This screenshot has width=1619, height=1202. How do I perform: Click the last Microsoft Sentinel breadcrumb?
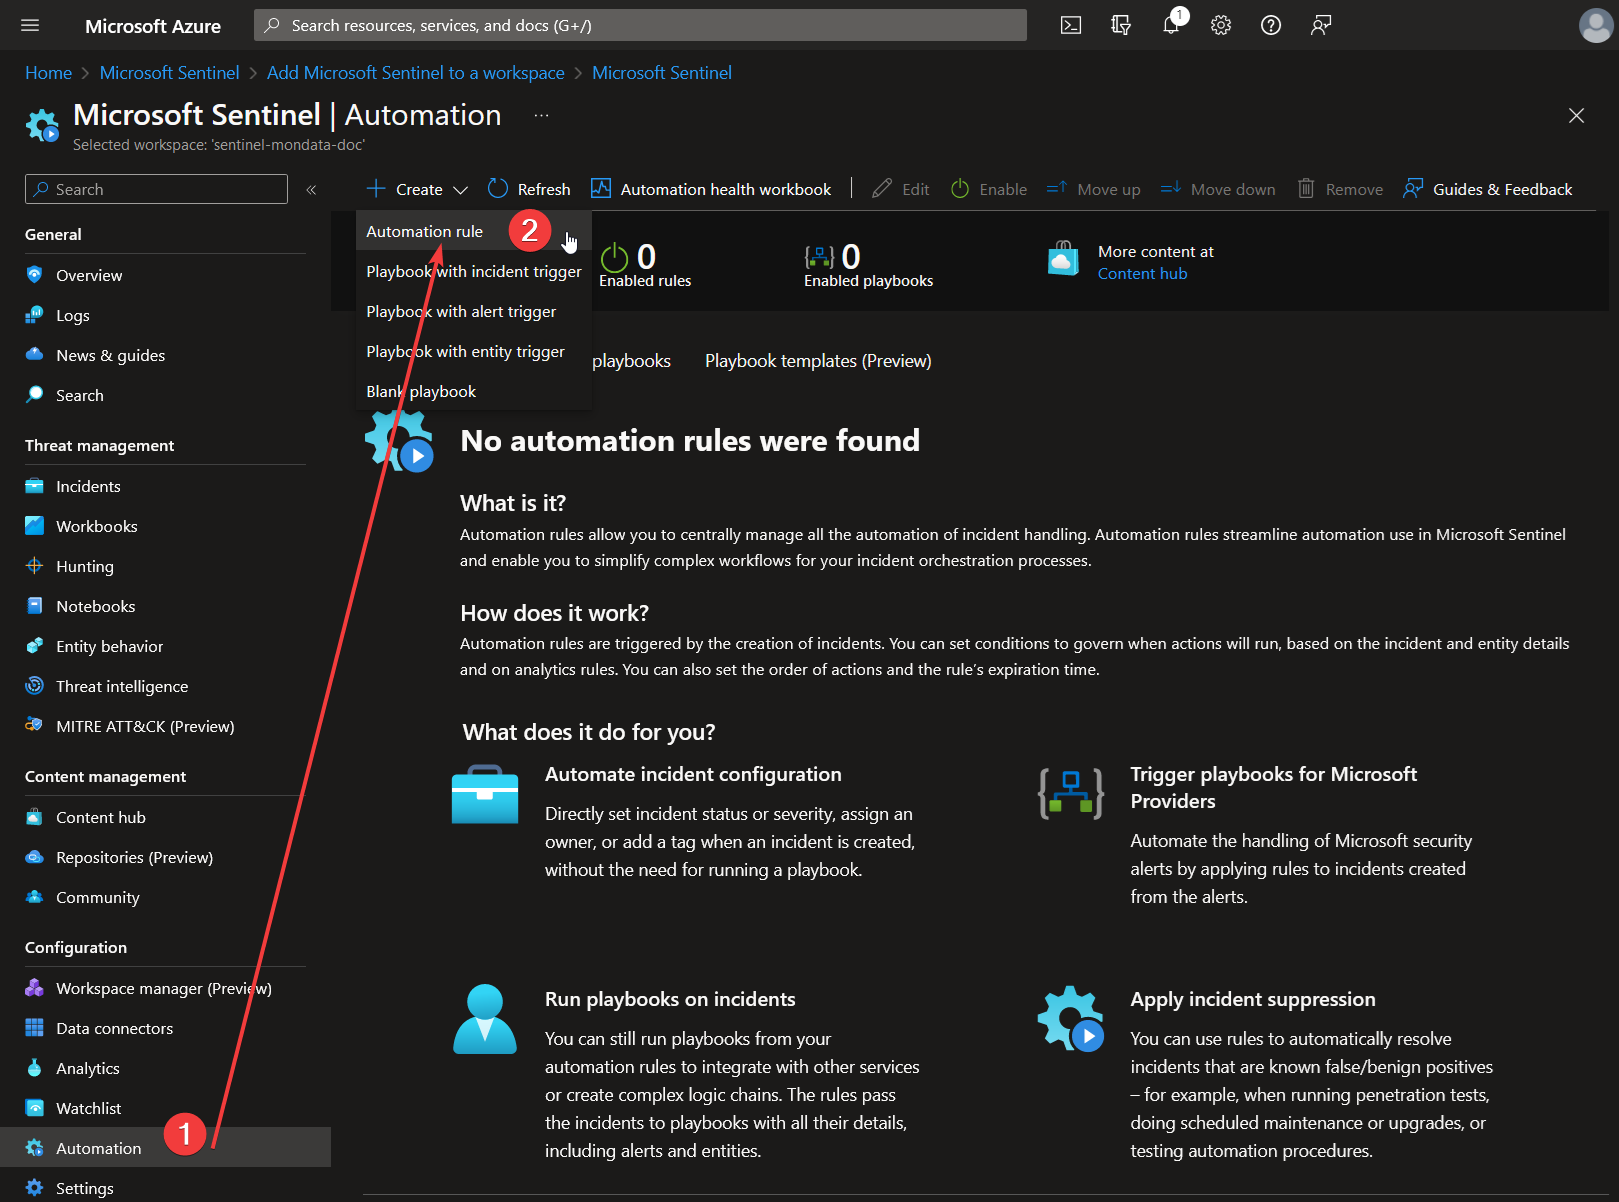point(662,73)
